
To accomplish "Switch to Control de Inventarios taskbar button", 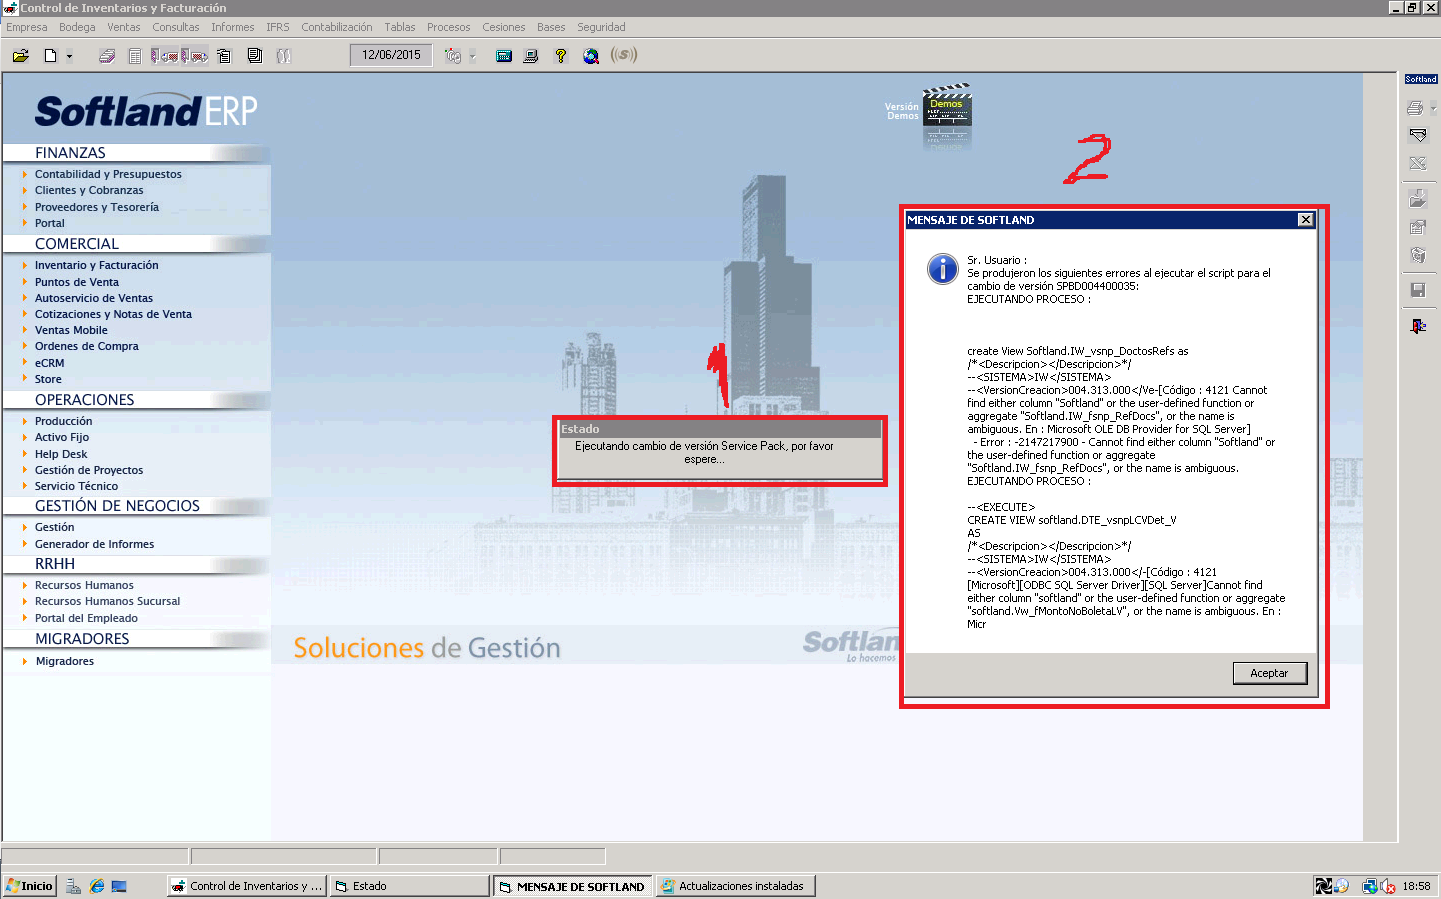I will coord(246,886).
